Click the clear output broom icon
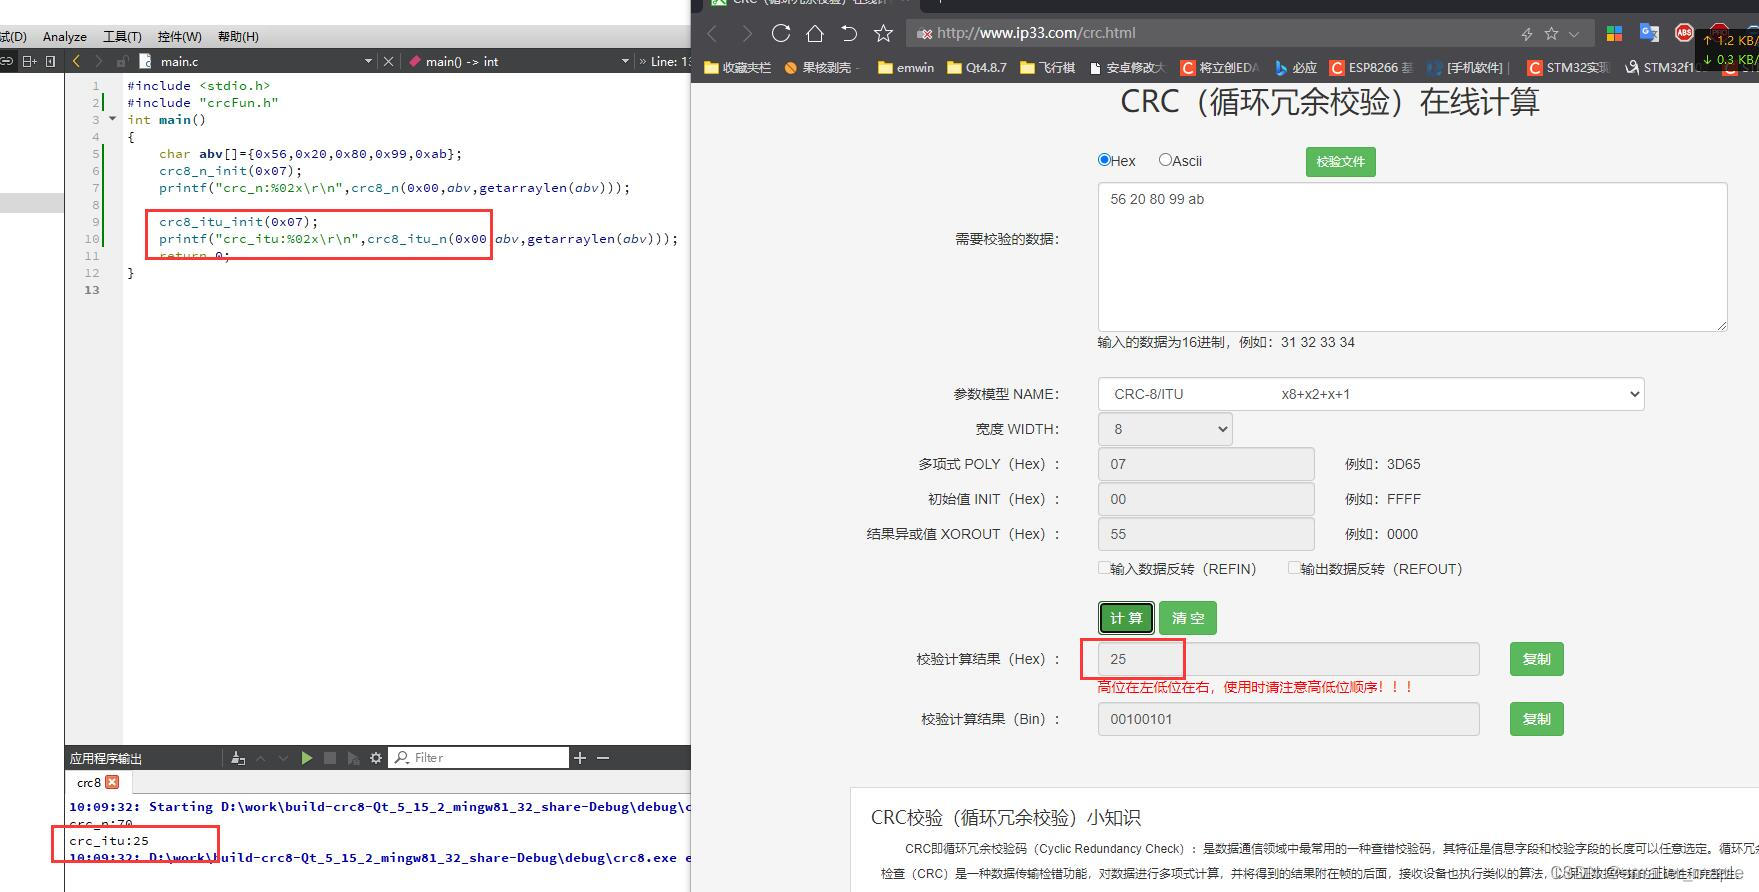Viewport: 1759px width, 892px height. (238, 758)
